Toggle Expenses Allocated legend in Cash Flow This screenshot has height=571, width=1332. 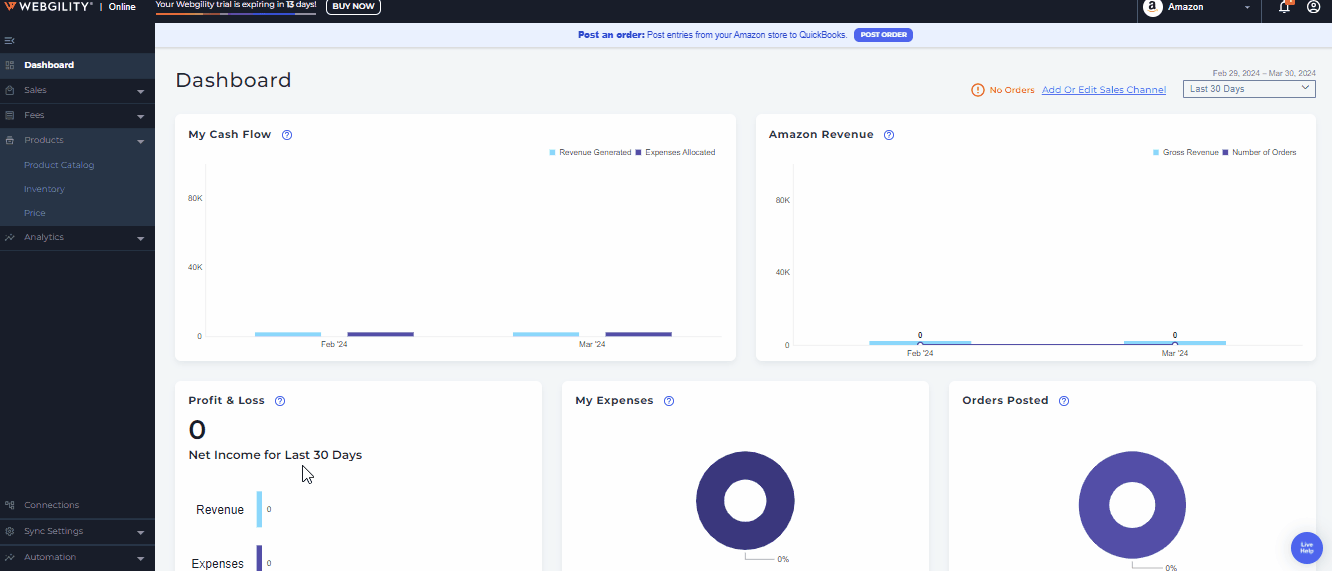click(x=675, y=153)
